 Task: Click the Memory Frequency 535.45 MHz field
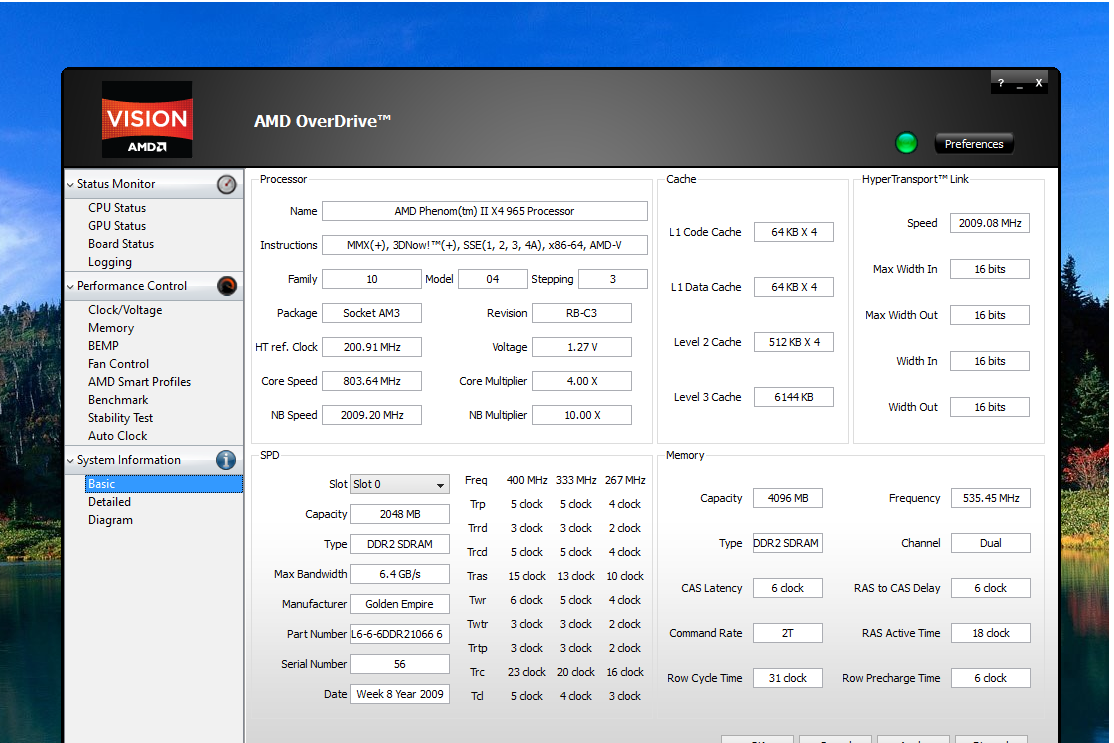click(x=990, y=499)
